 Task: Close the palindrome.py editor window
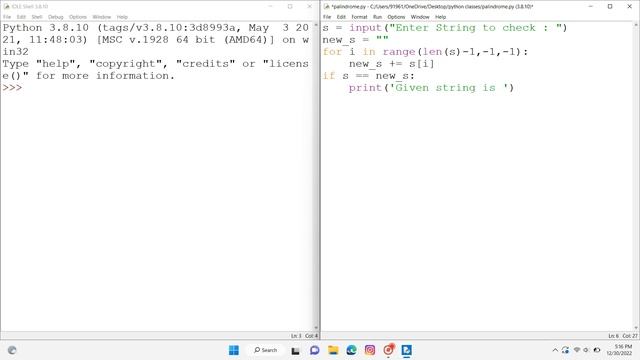[x=629, y=7]
